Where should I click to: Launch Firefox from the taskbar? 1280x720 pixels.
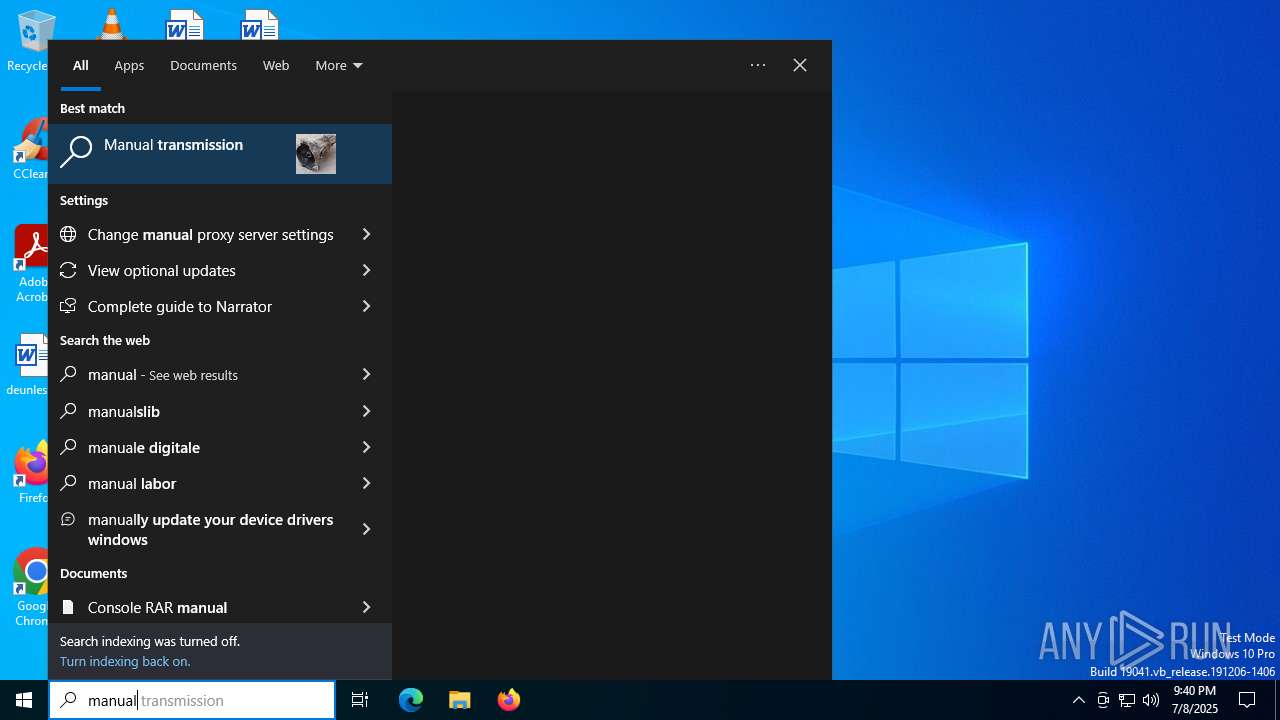click(x=509, y=700)
